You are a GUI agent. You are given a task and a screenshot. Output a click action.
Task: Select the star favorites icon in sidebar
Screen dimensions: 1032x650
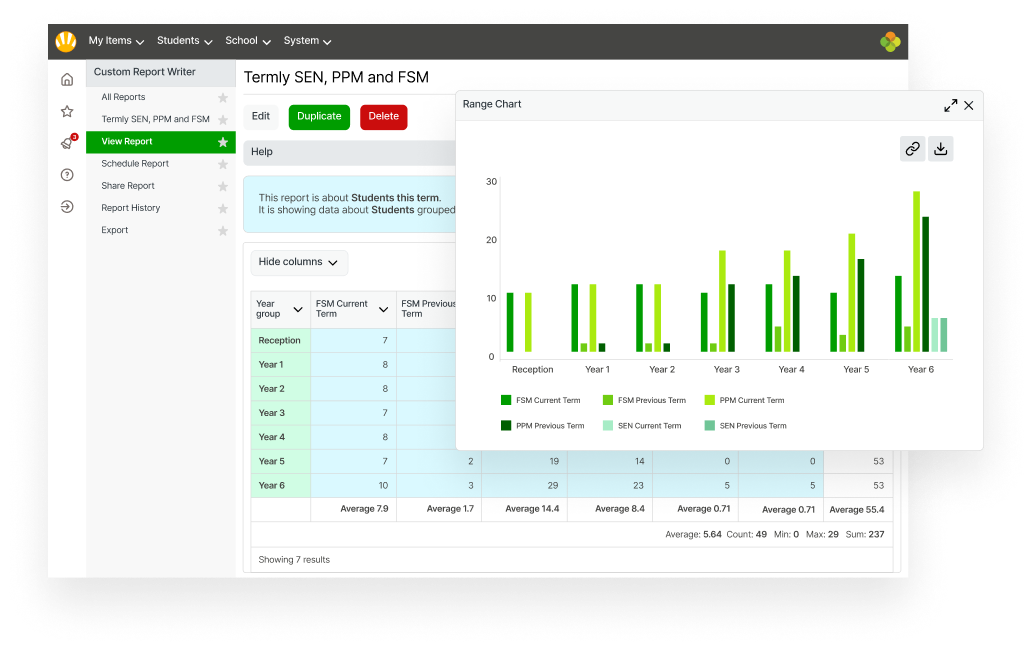66,110
